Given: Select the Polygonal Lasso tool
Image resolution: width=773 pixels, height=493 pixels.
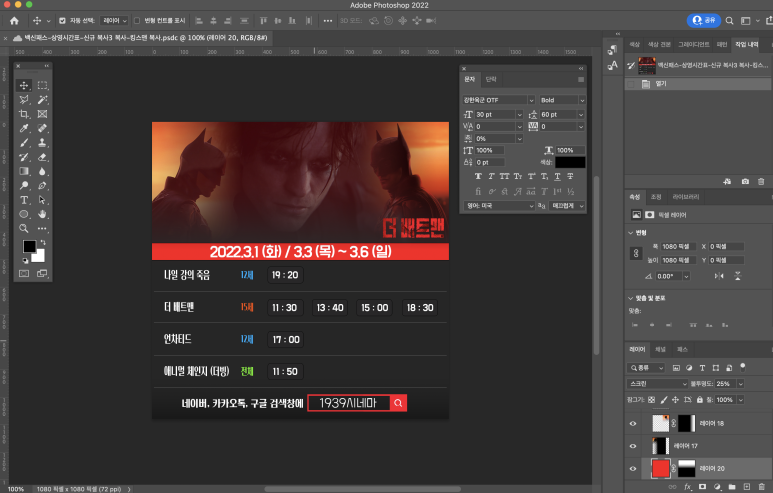Looking at the screenshot, I should (24, 100).
